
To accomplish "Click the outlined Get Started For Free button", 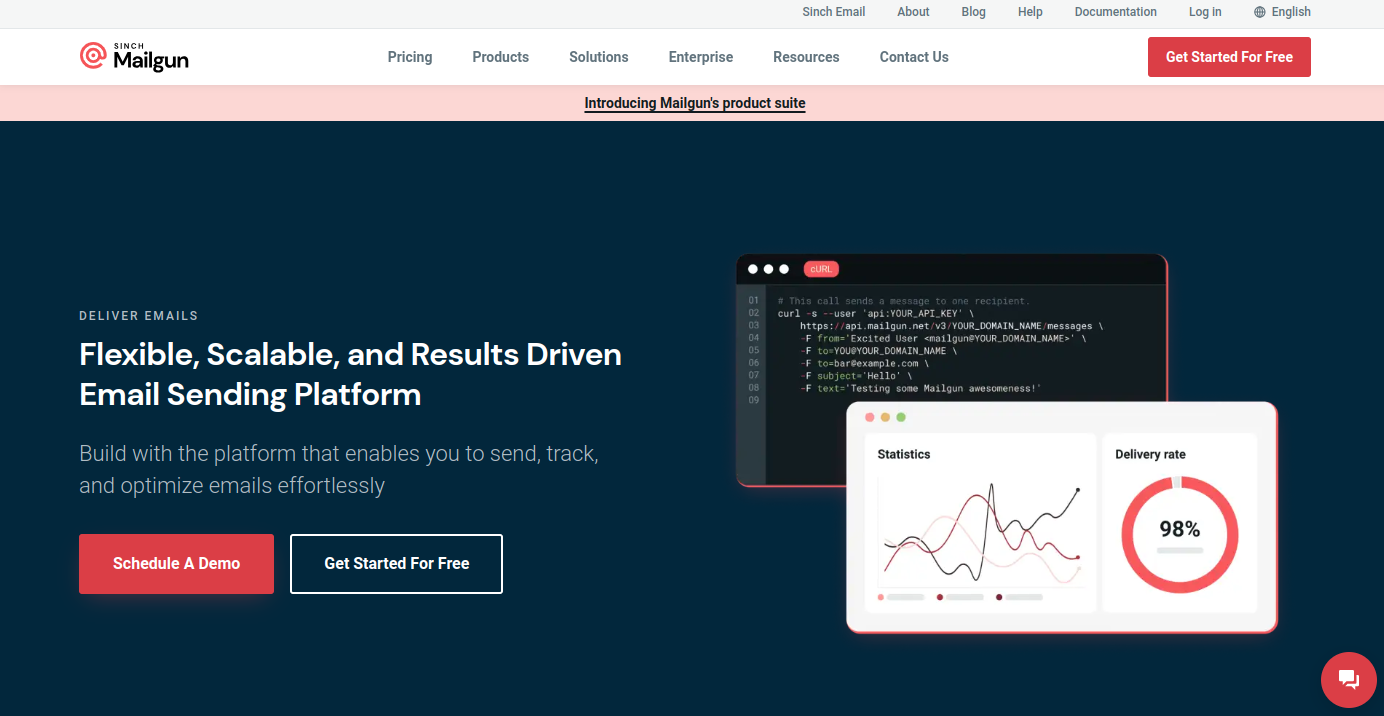I will (x=396, y=564).
